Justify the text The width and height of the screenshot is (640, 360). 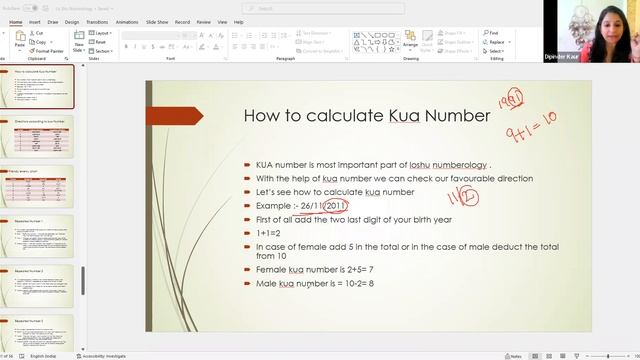pyautogui.click(x=262, y=47)
